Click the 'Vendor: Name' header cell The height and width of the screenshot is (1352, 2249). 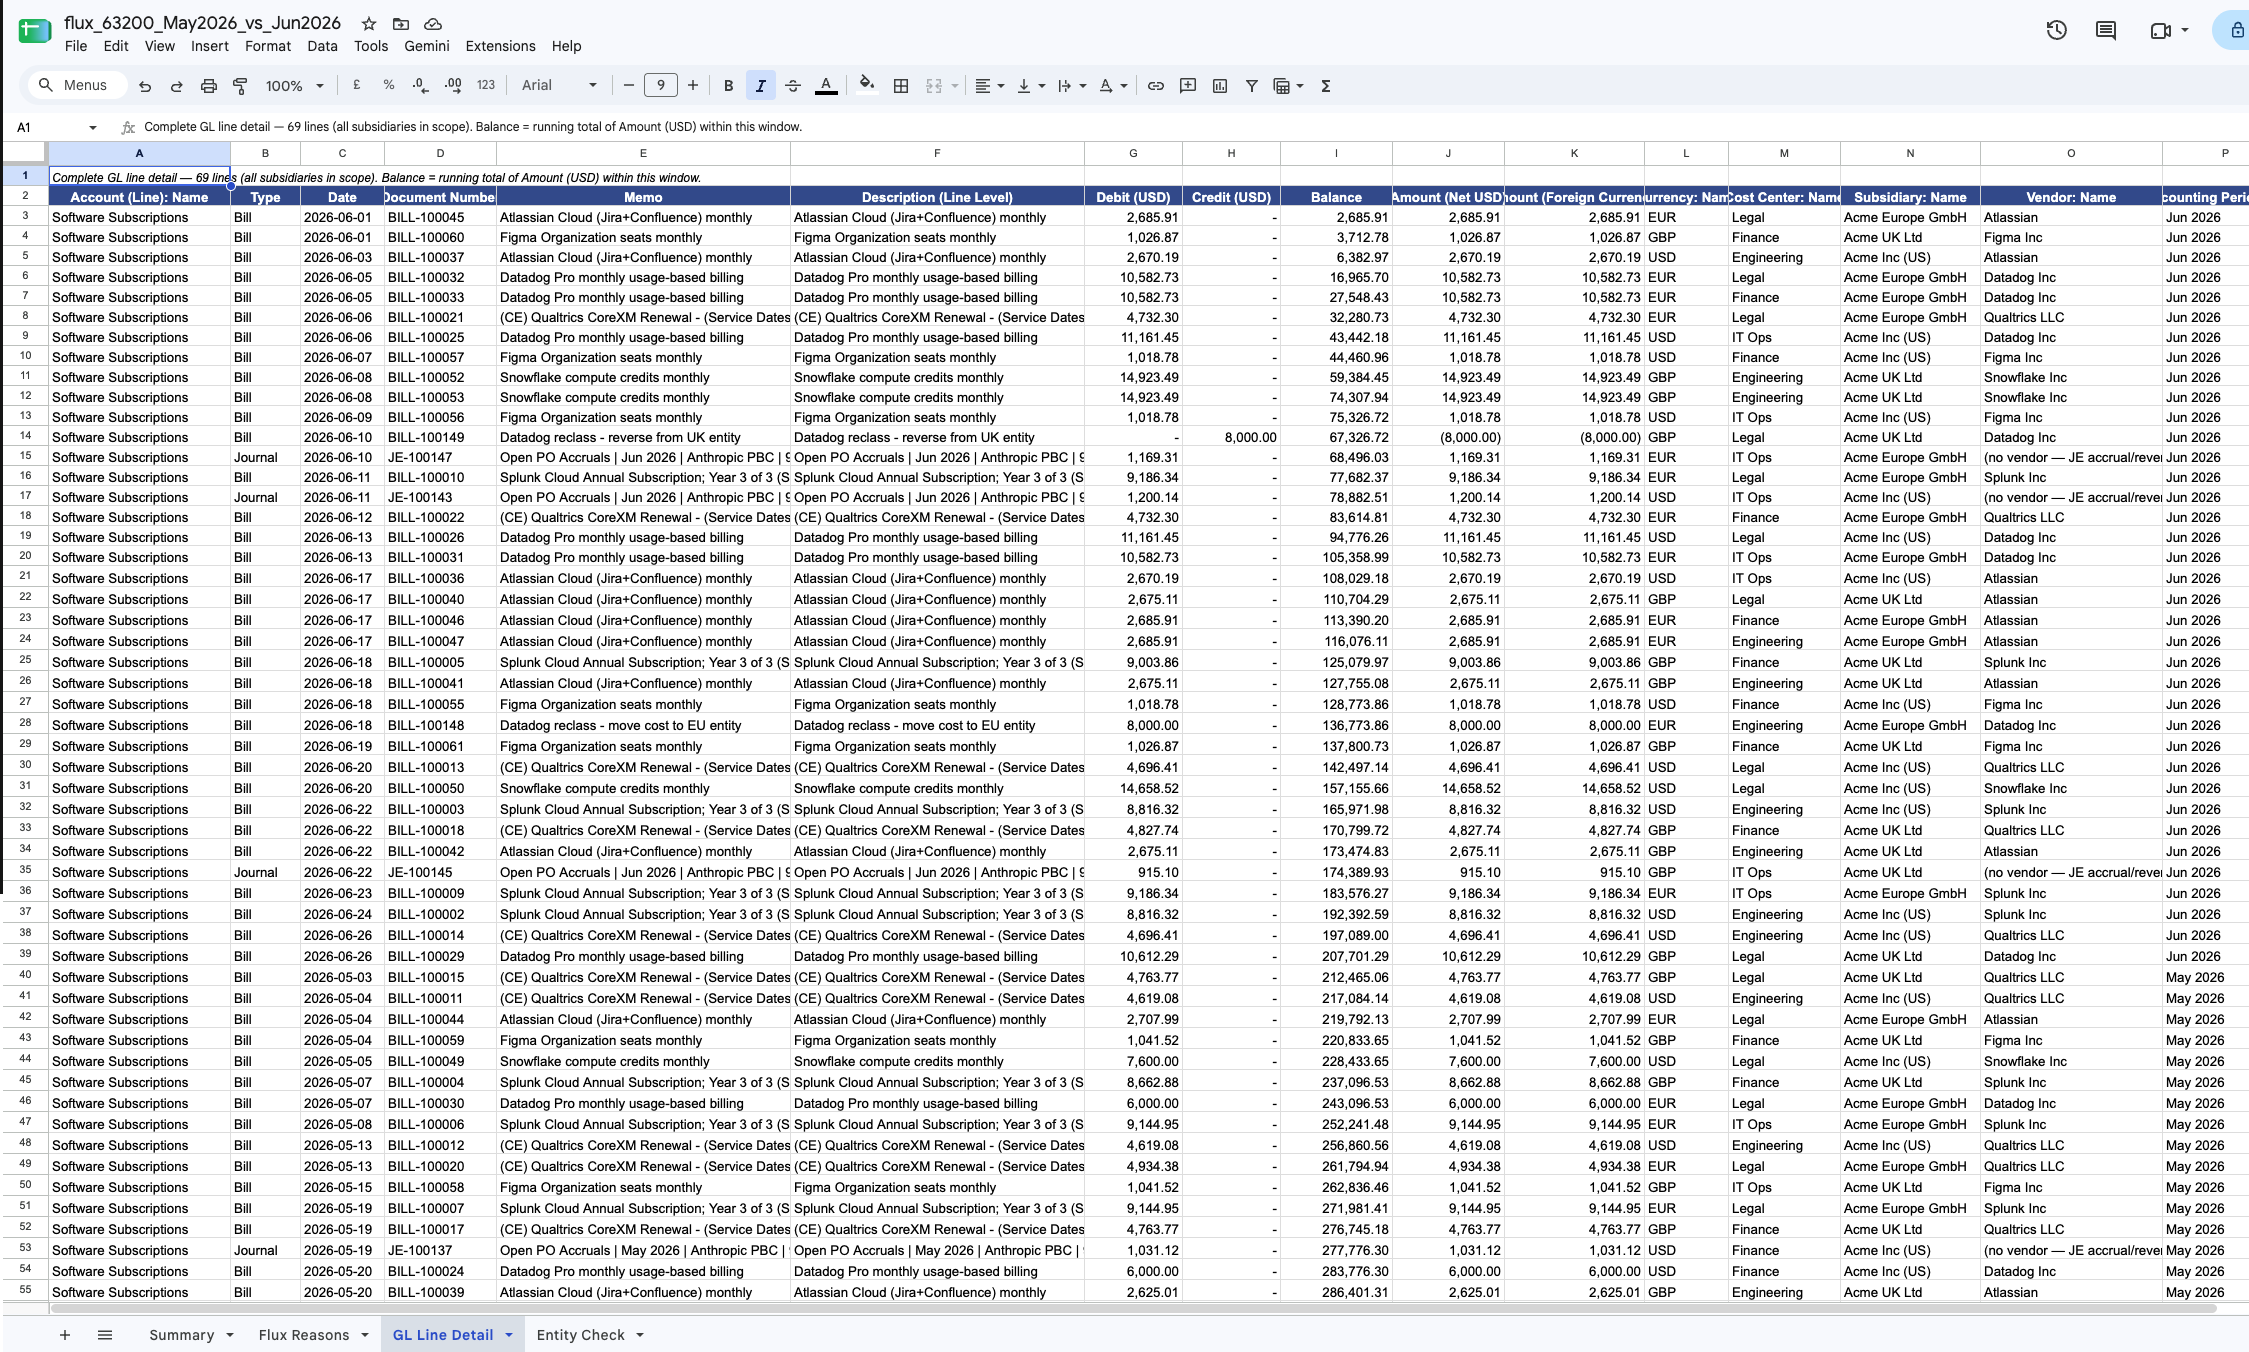pyautogui.click(x=2071, y=197)
